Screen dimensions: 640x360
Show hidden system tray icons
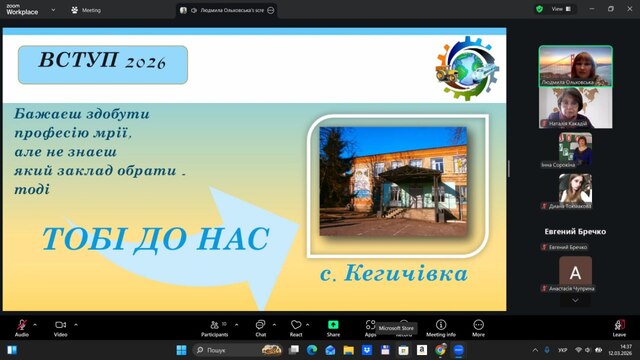point(535,350)
